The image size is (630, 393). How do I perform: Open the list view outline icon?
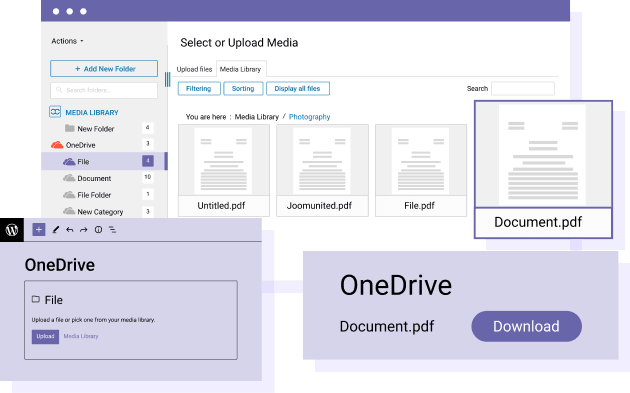[x=112, y=230]
